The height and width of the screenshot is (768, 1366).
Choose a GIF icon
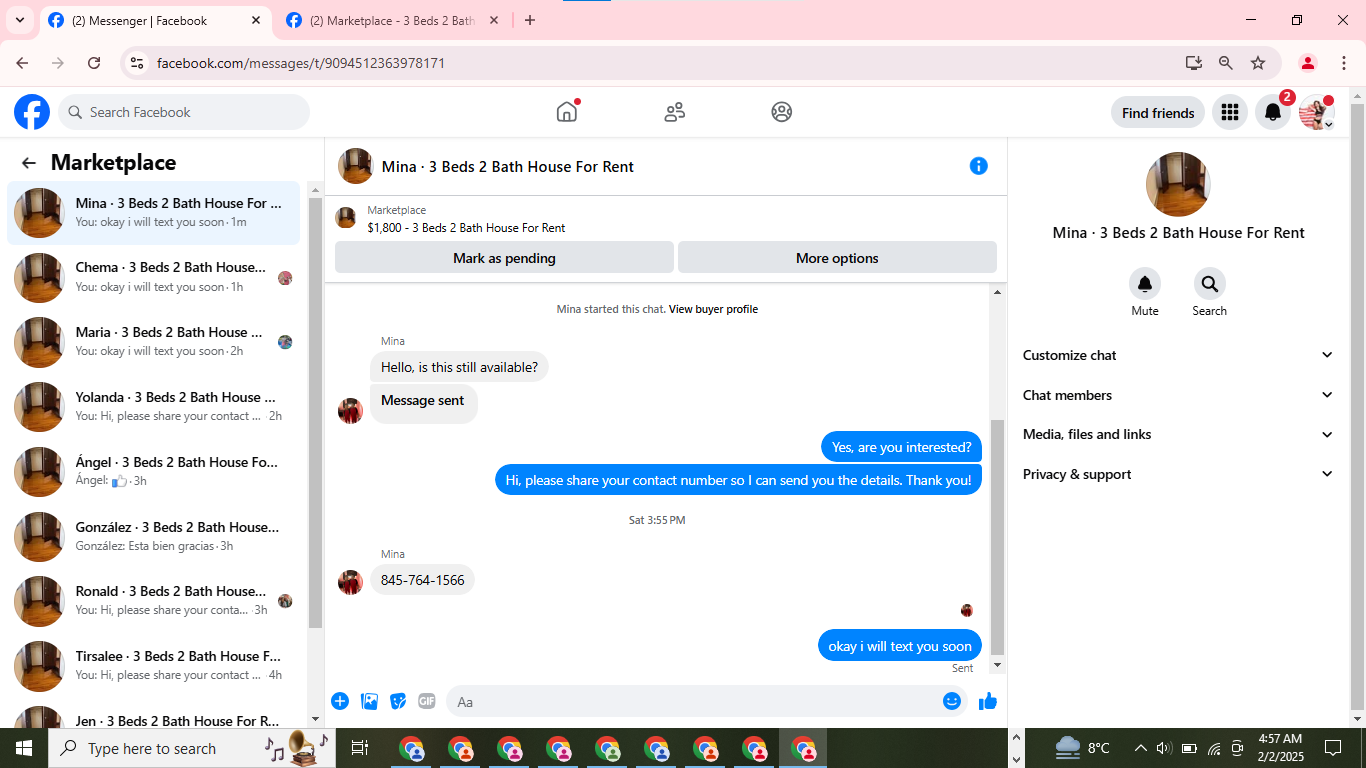(x=427, y=701)
